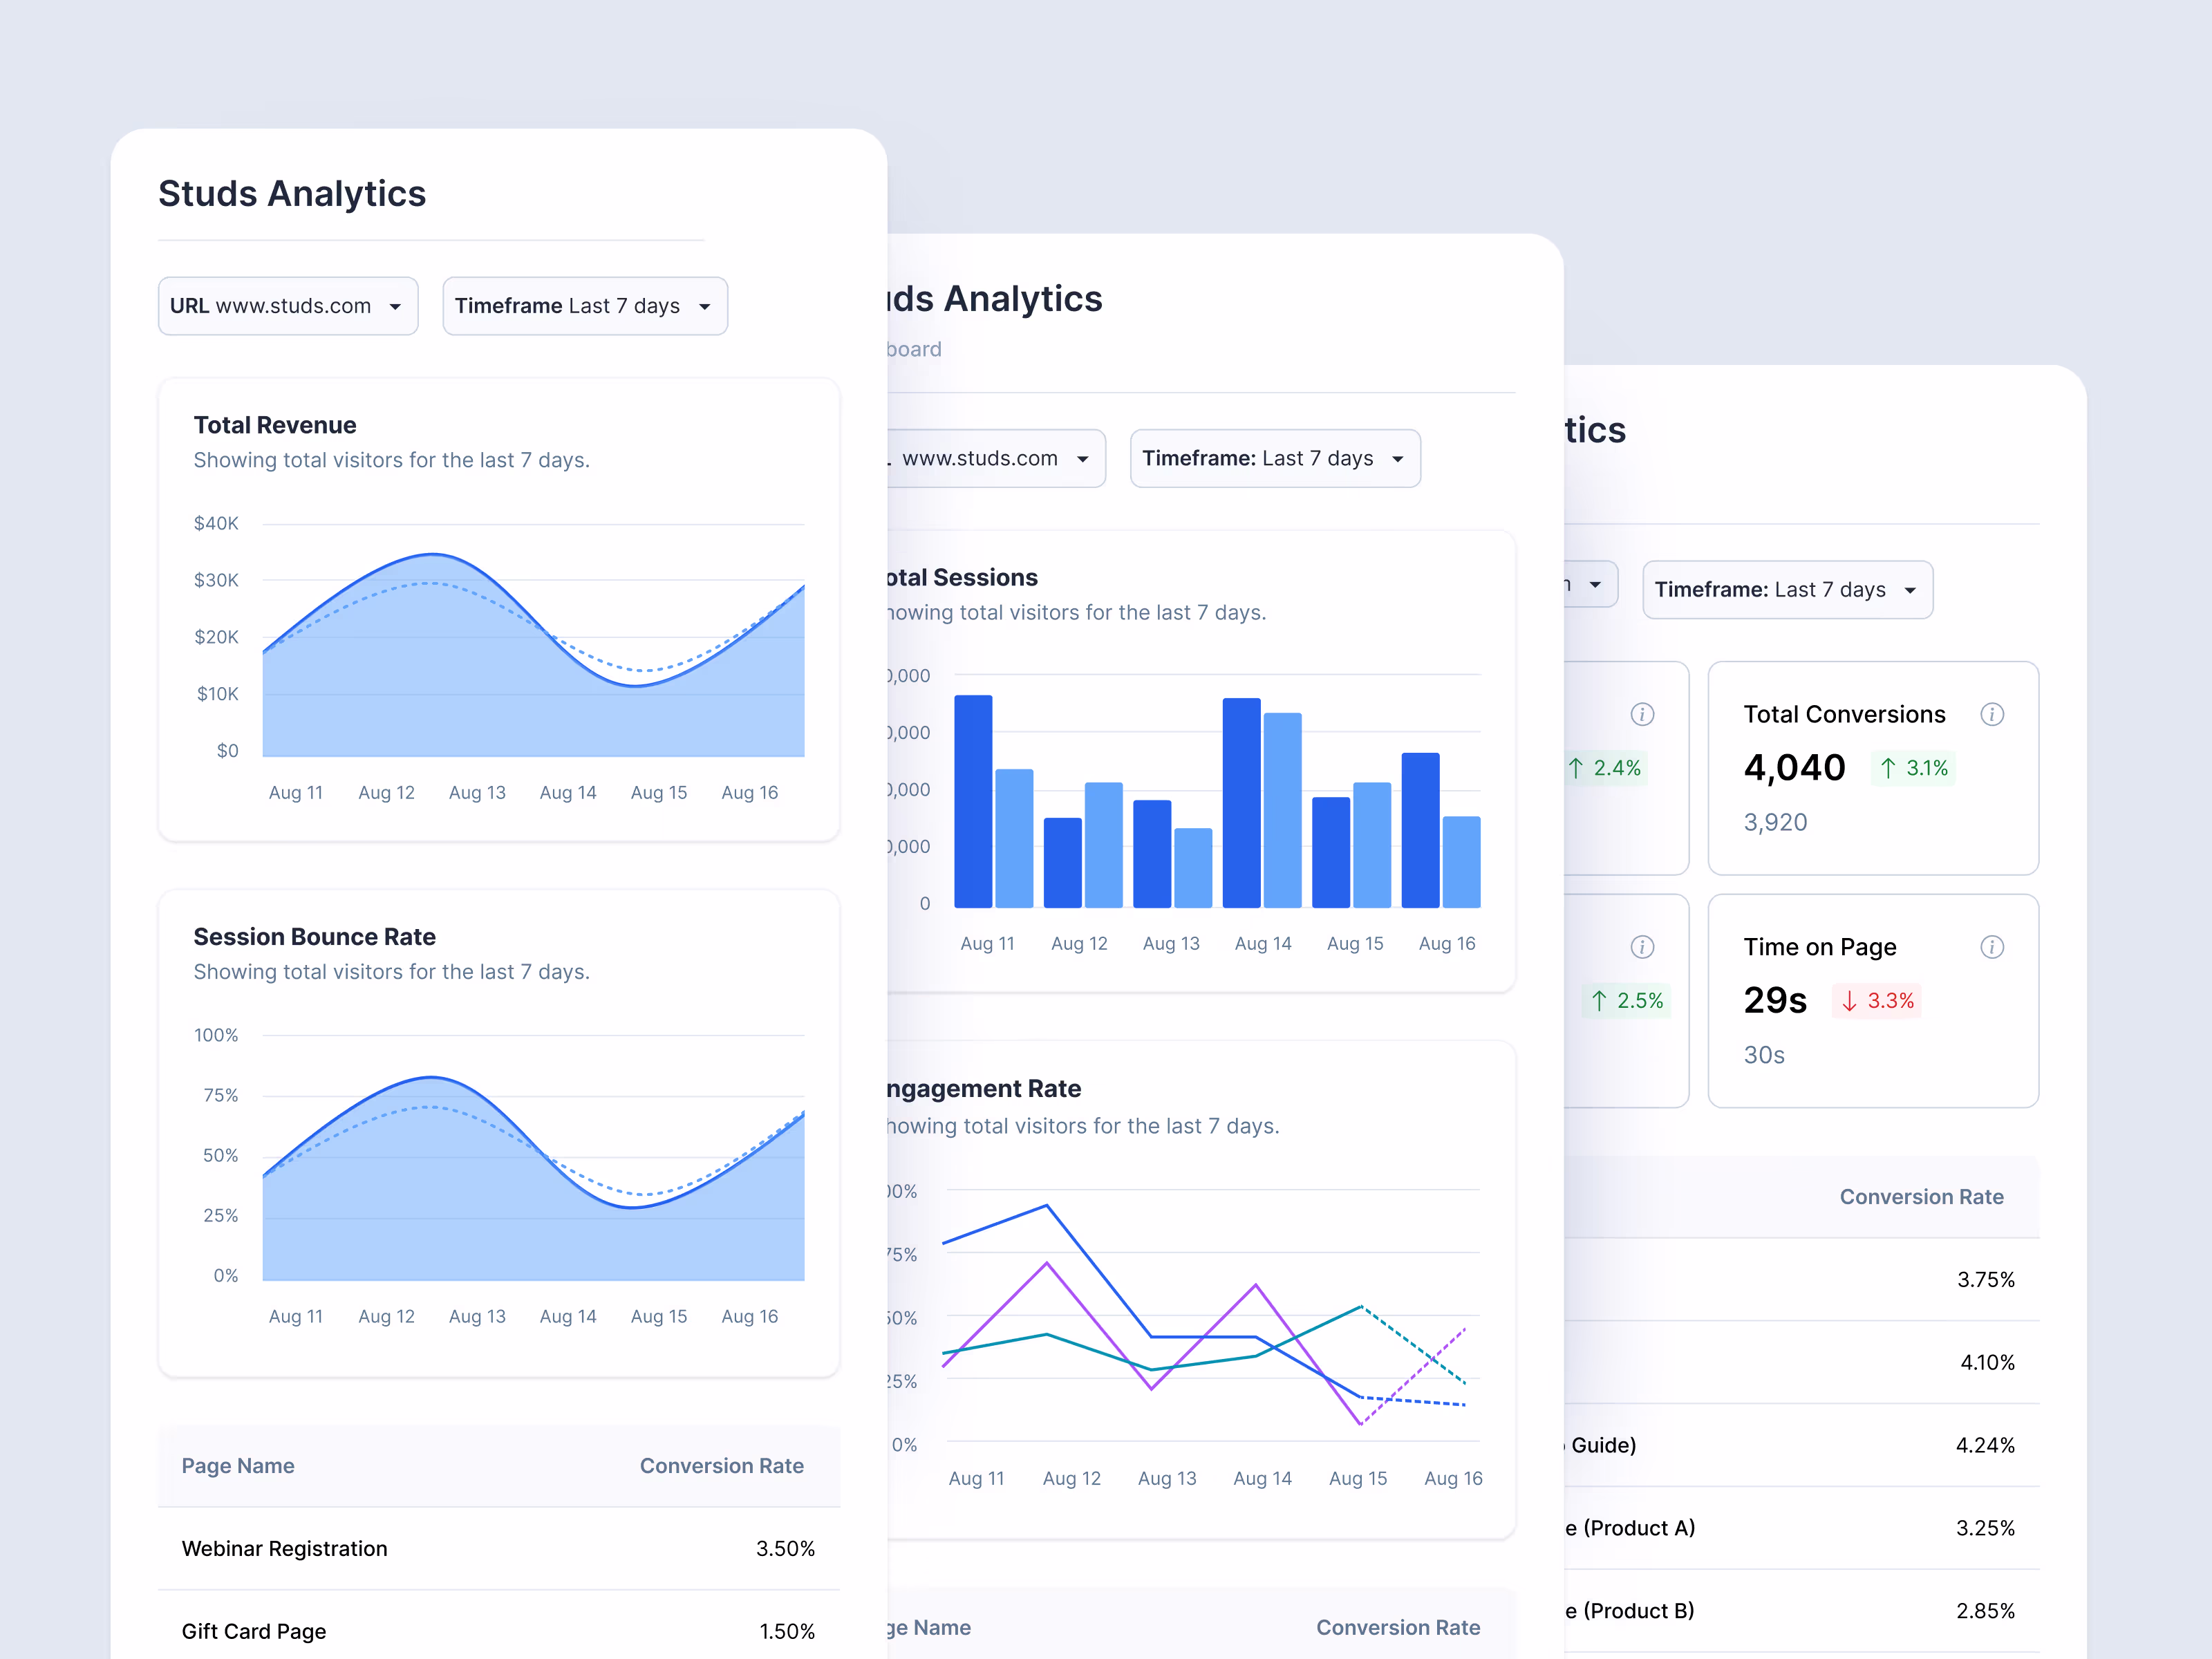Open Timeframe dropdown on the rightmost dashboard
Viewport: 2212px width, 1659px height.
1787,589
